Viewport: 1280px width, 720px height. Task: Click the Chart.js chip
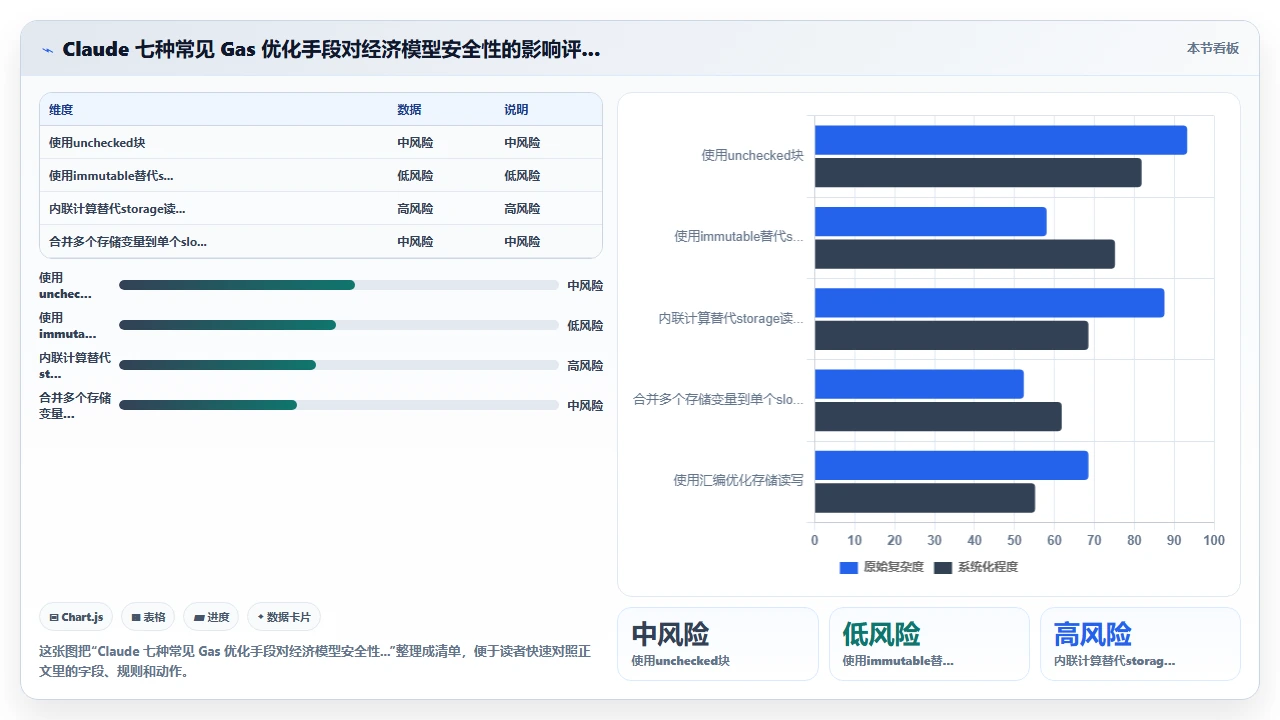pyautogui.click(x=77, y=617)
